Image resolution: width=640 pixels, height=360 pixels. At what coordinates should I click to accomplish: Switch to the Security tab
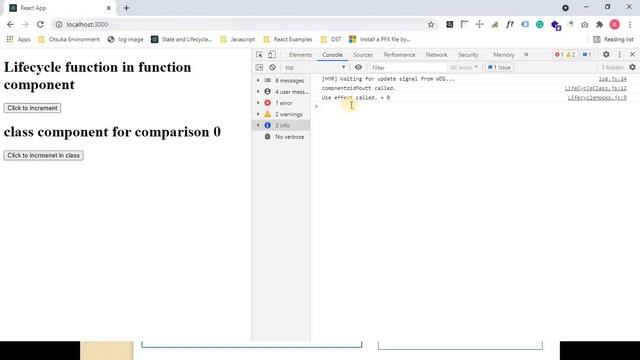click(x=468, y=55)
